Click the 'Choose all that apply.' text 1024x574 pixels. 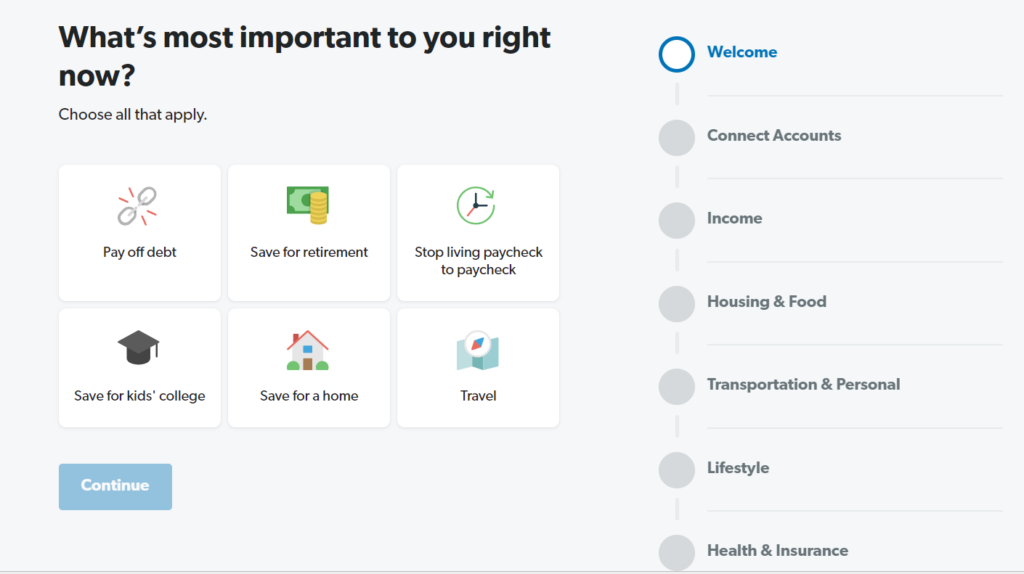(133, 114)
